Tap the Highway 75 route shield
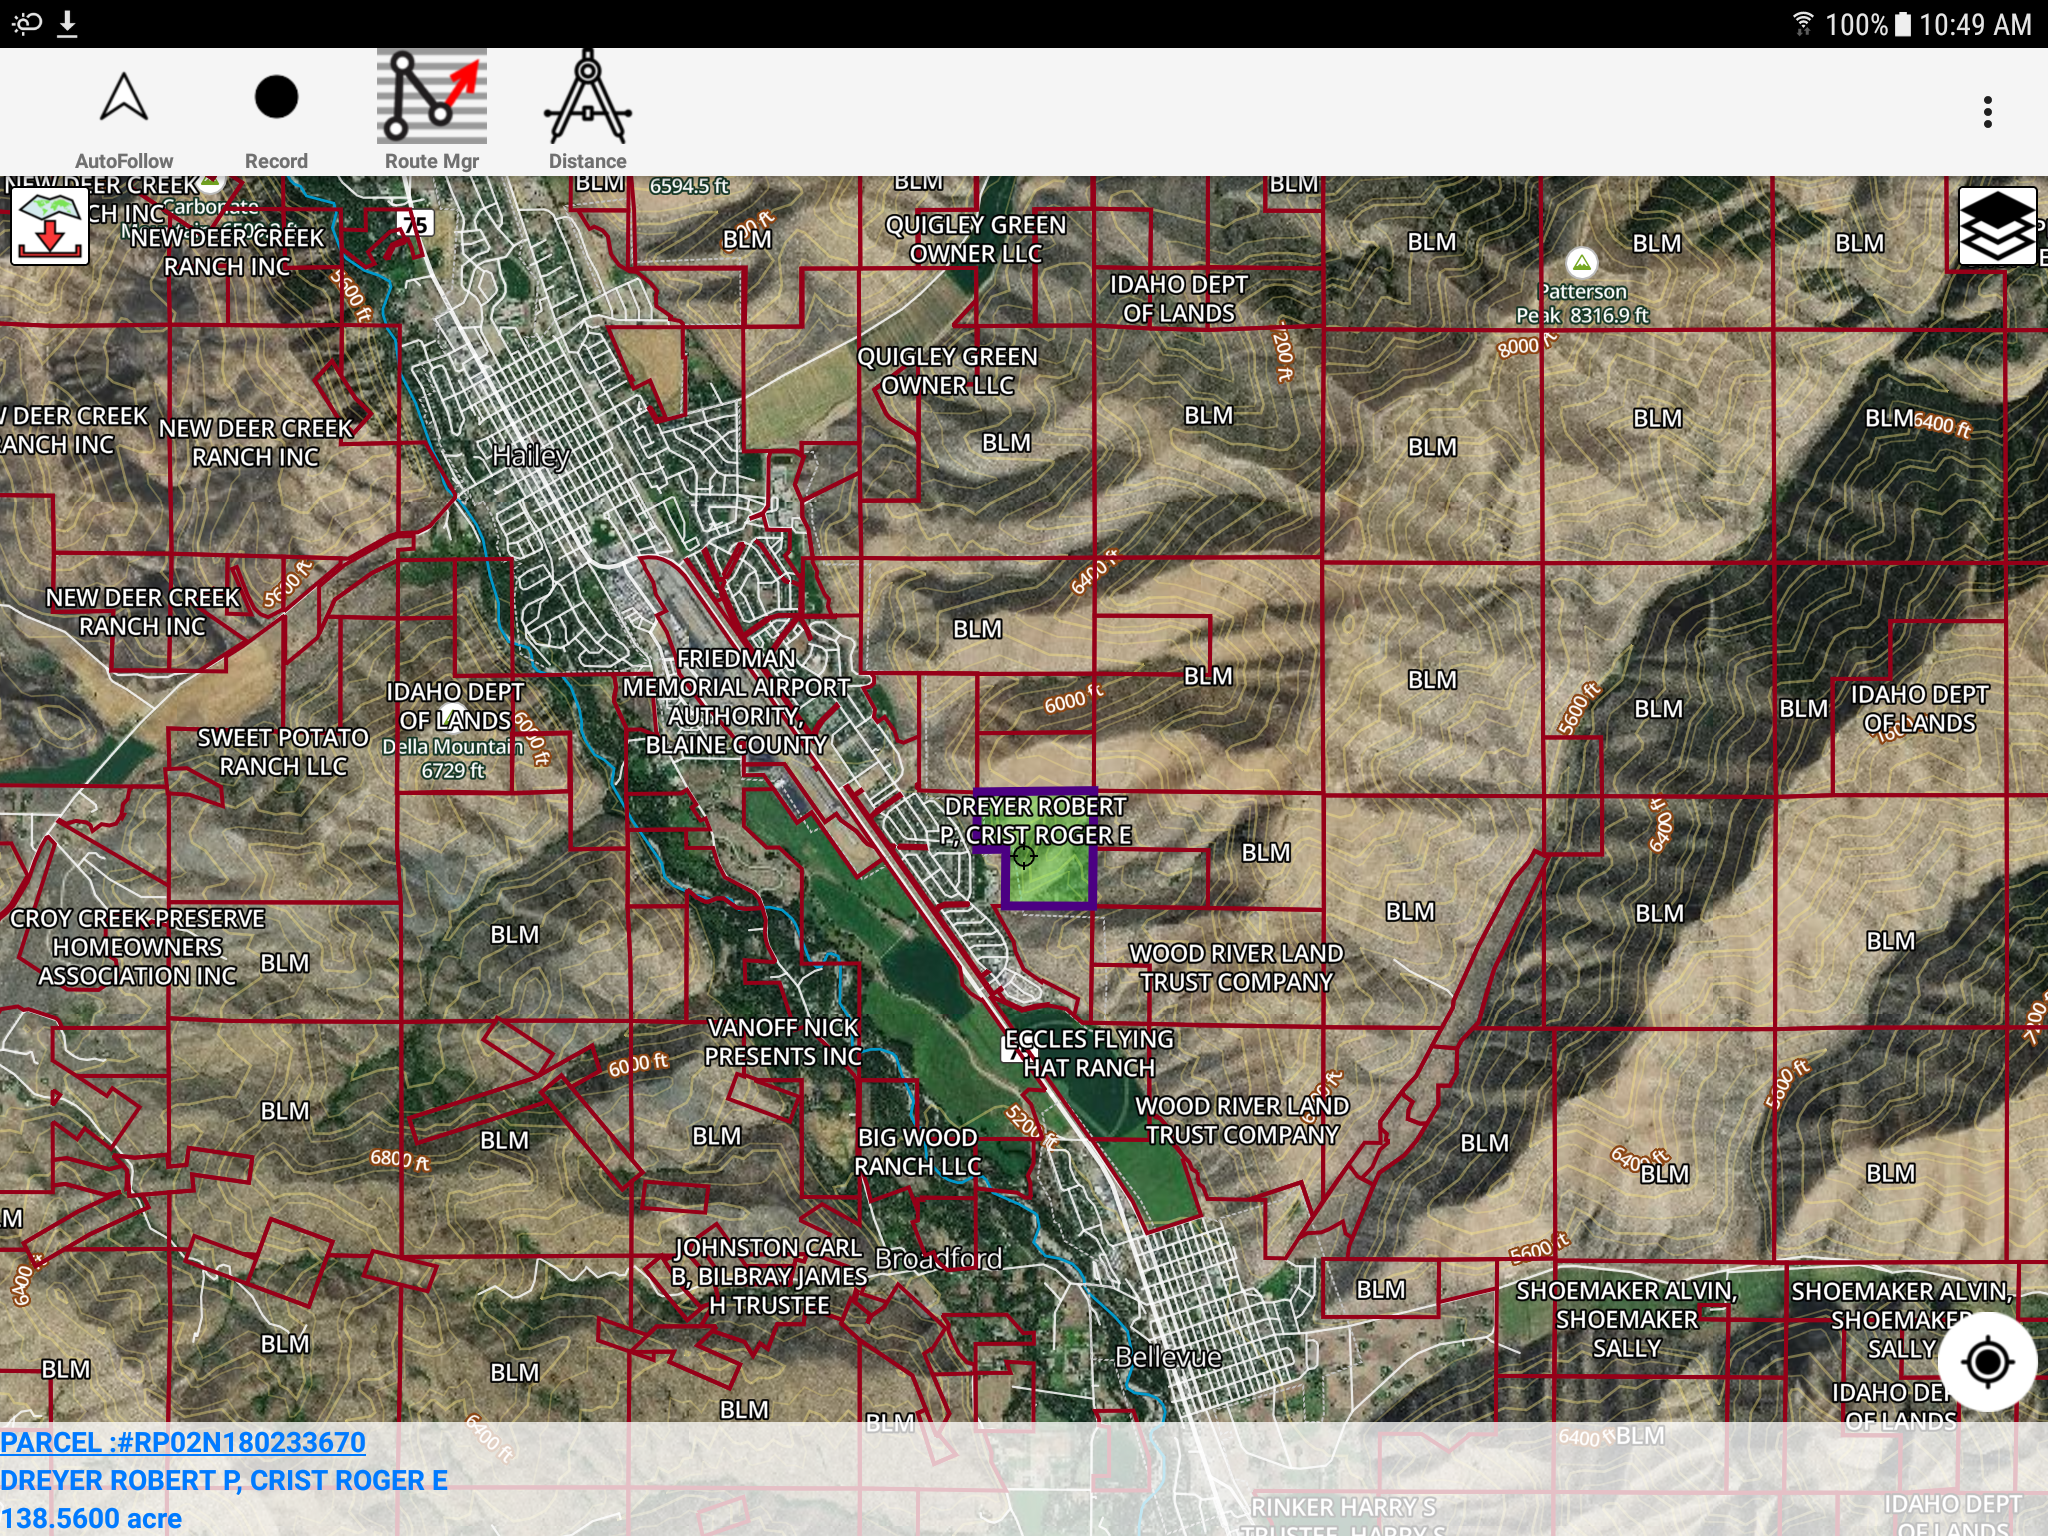Screen dimensions: 2048x1536 (x=414, y=223)
